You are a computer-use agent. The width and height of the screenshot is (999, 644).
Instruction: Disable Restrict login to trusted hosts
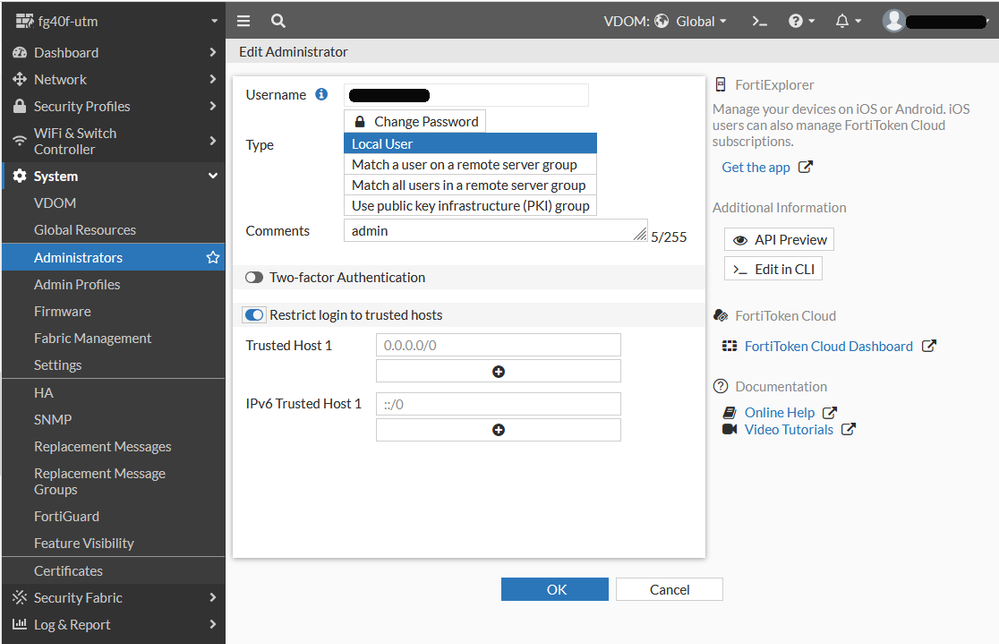click(x=254, y=315)
